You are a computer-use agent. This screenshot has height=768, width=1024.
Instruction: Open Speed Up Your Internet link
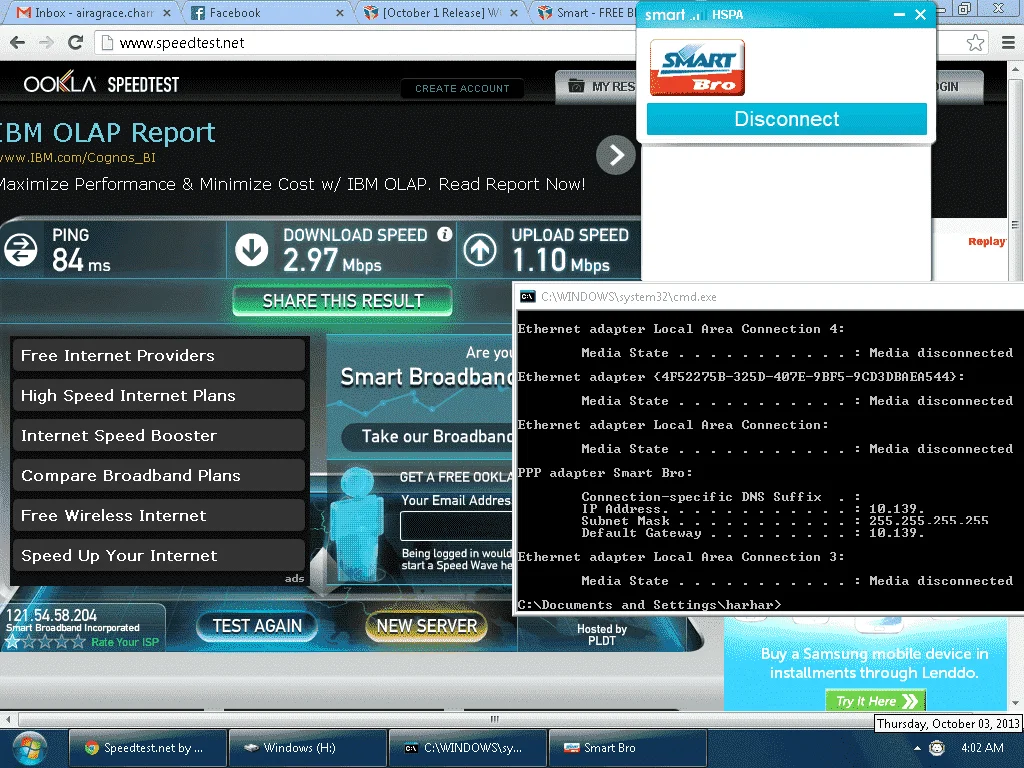pyautogui.click(x=159, y=556)
